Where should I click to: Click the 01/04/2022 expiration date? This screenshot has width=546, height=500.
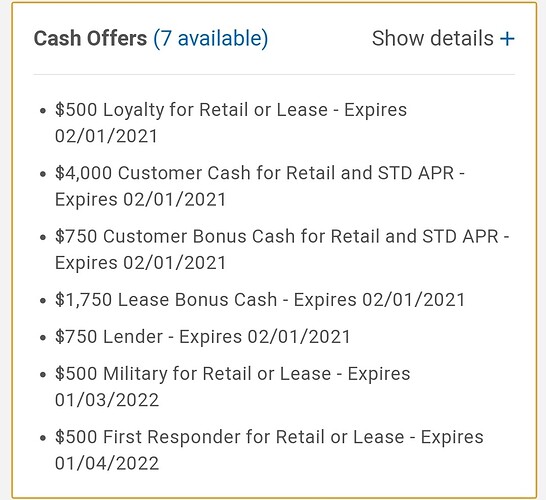(107, 463)
